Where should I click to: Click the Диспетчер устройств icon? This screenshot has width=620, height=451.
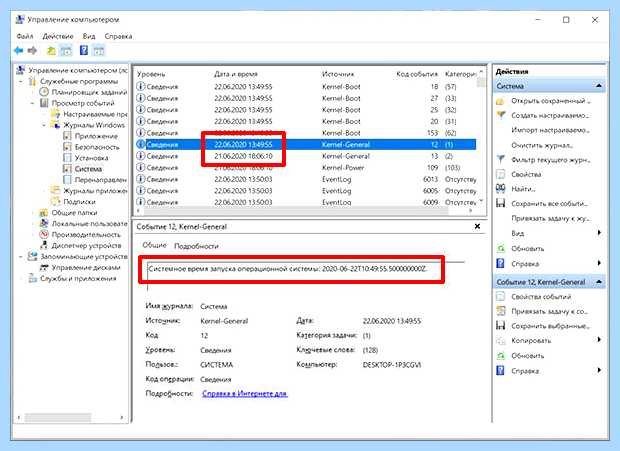point(44,245)
